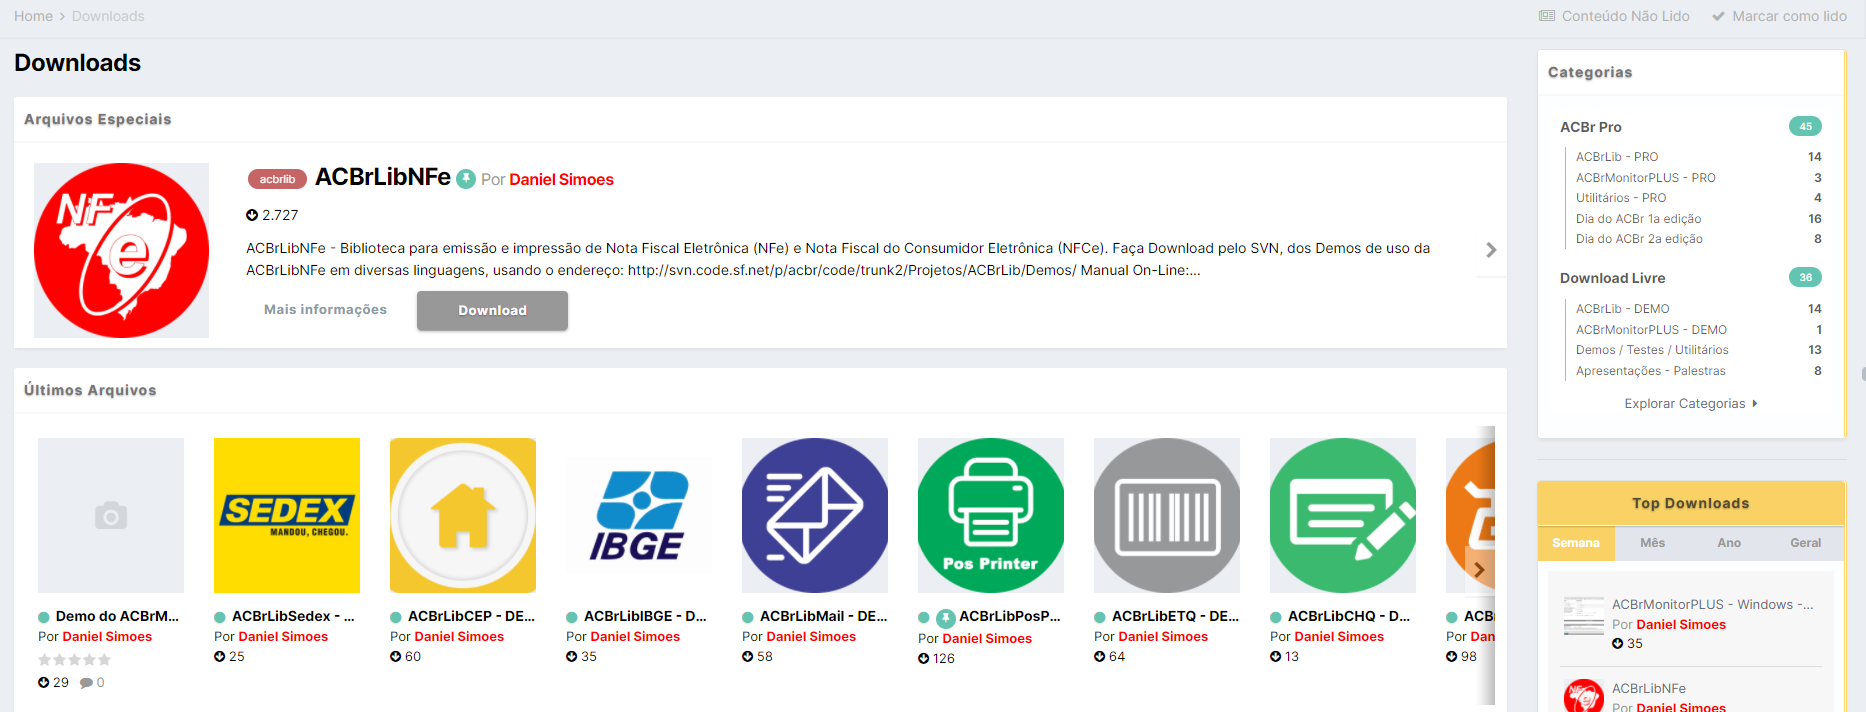Switch to the Ano tab
Image resolution: width=1866 pixels, height=712 pixels.
(1729, 543)
